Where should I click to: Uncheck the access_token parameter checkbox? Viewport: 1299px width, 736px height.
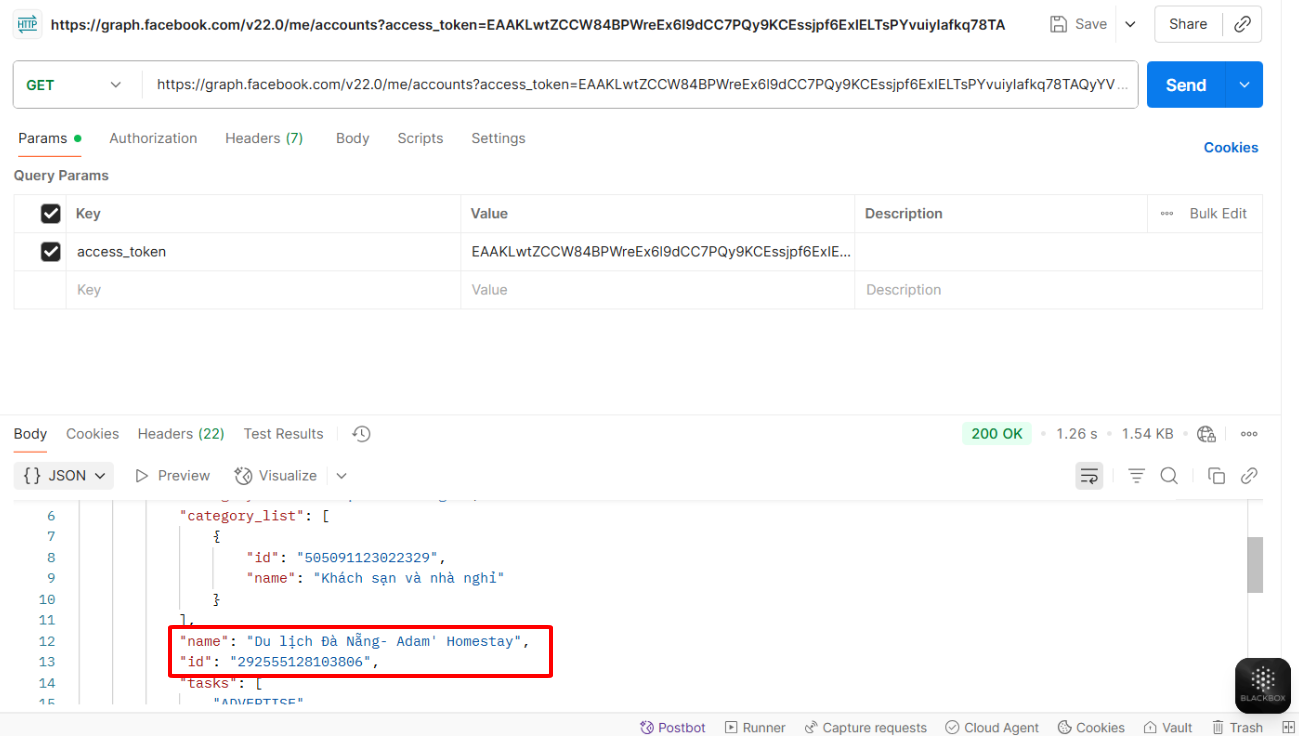(x=51, y=252)
